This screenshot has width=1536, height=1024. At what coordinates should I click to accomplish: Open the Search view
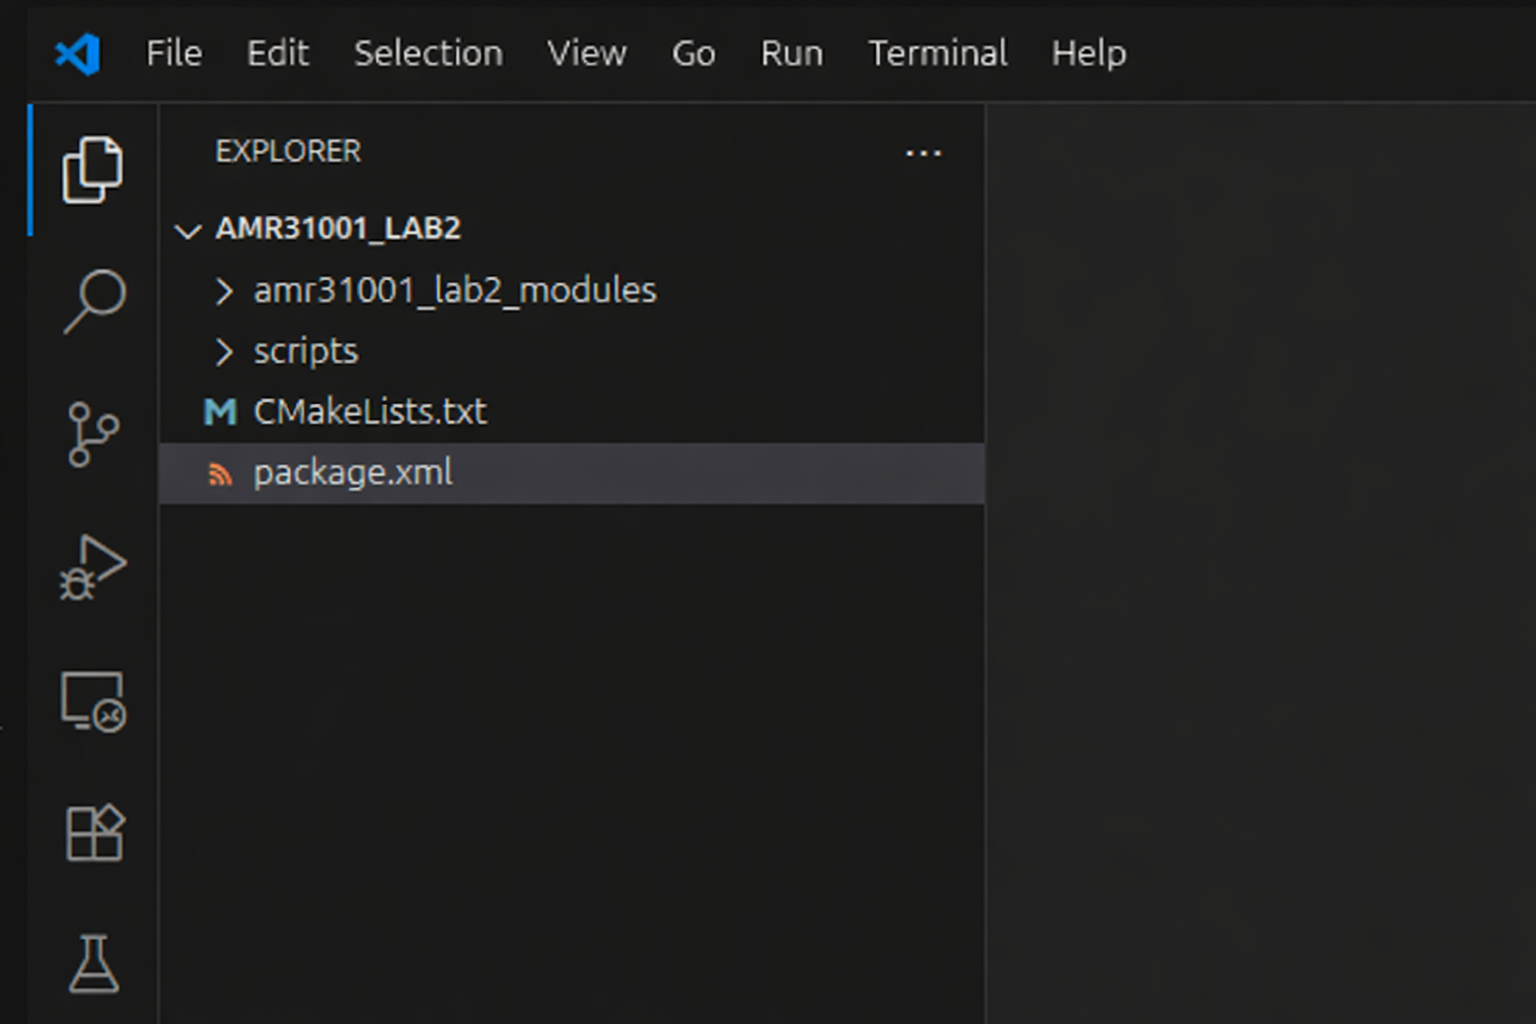93,300
